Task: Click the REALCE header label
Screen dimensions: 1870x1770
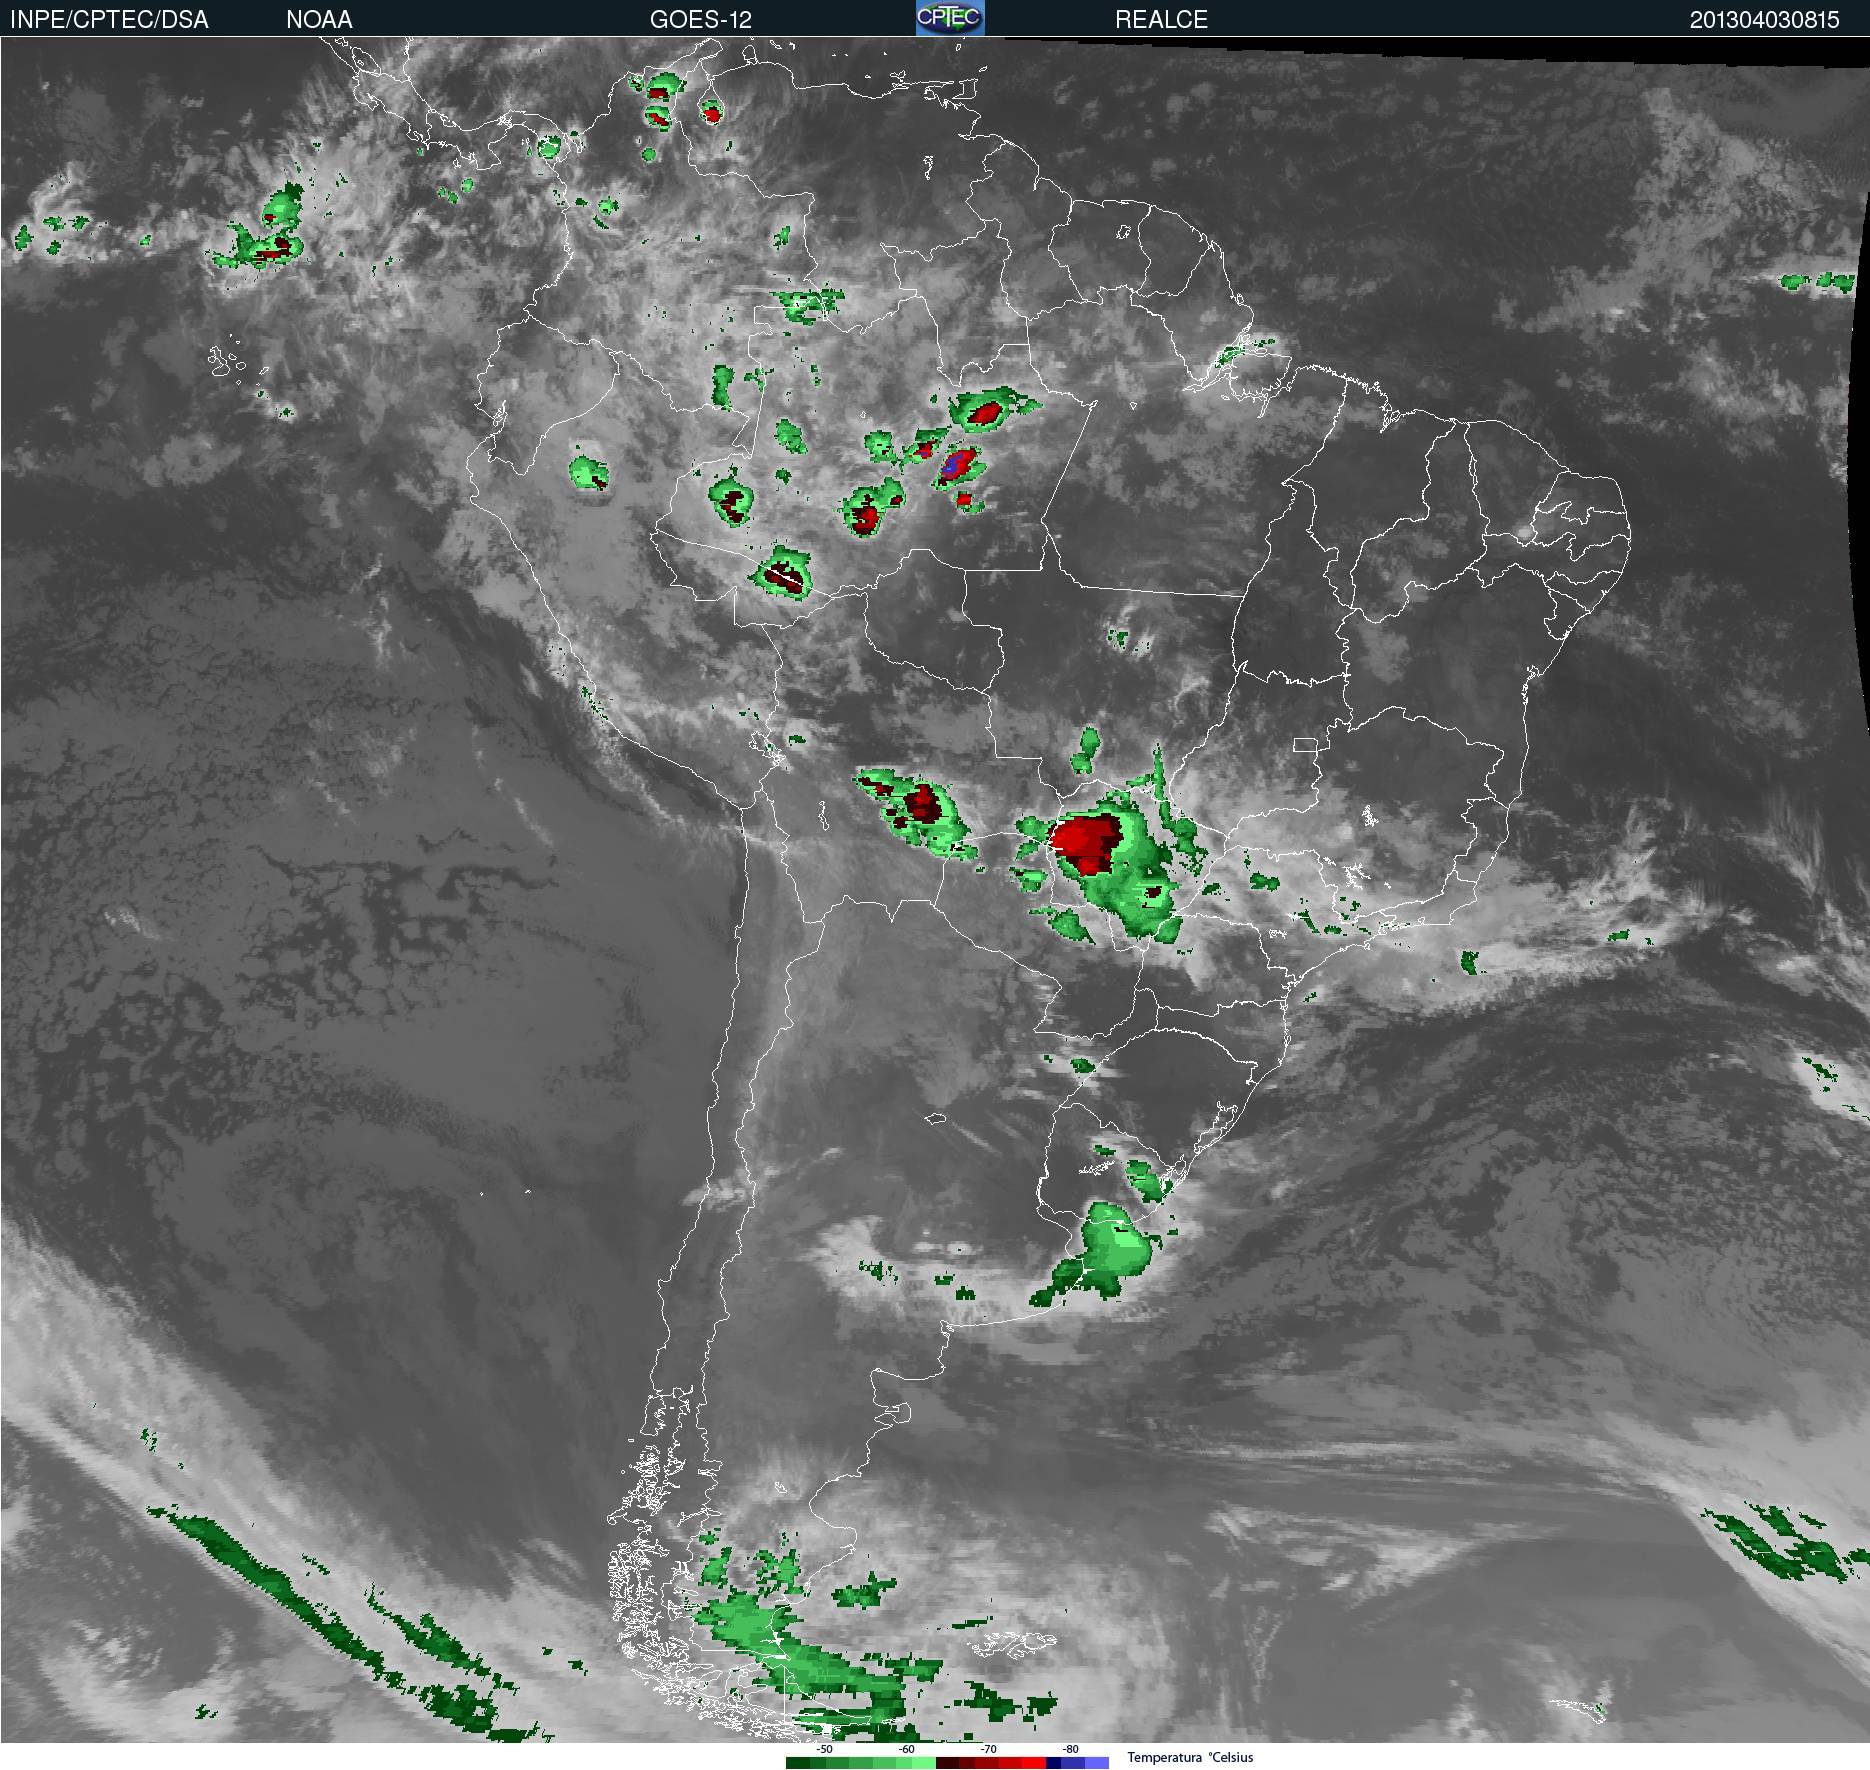Action: 1161,20
